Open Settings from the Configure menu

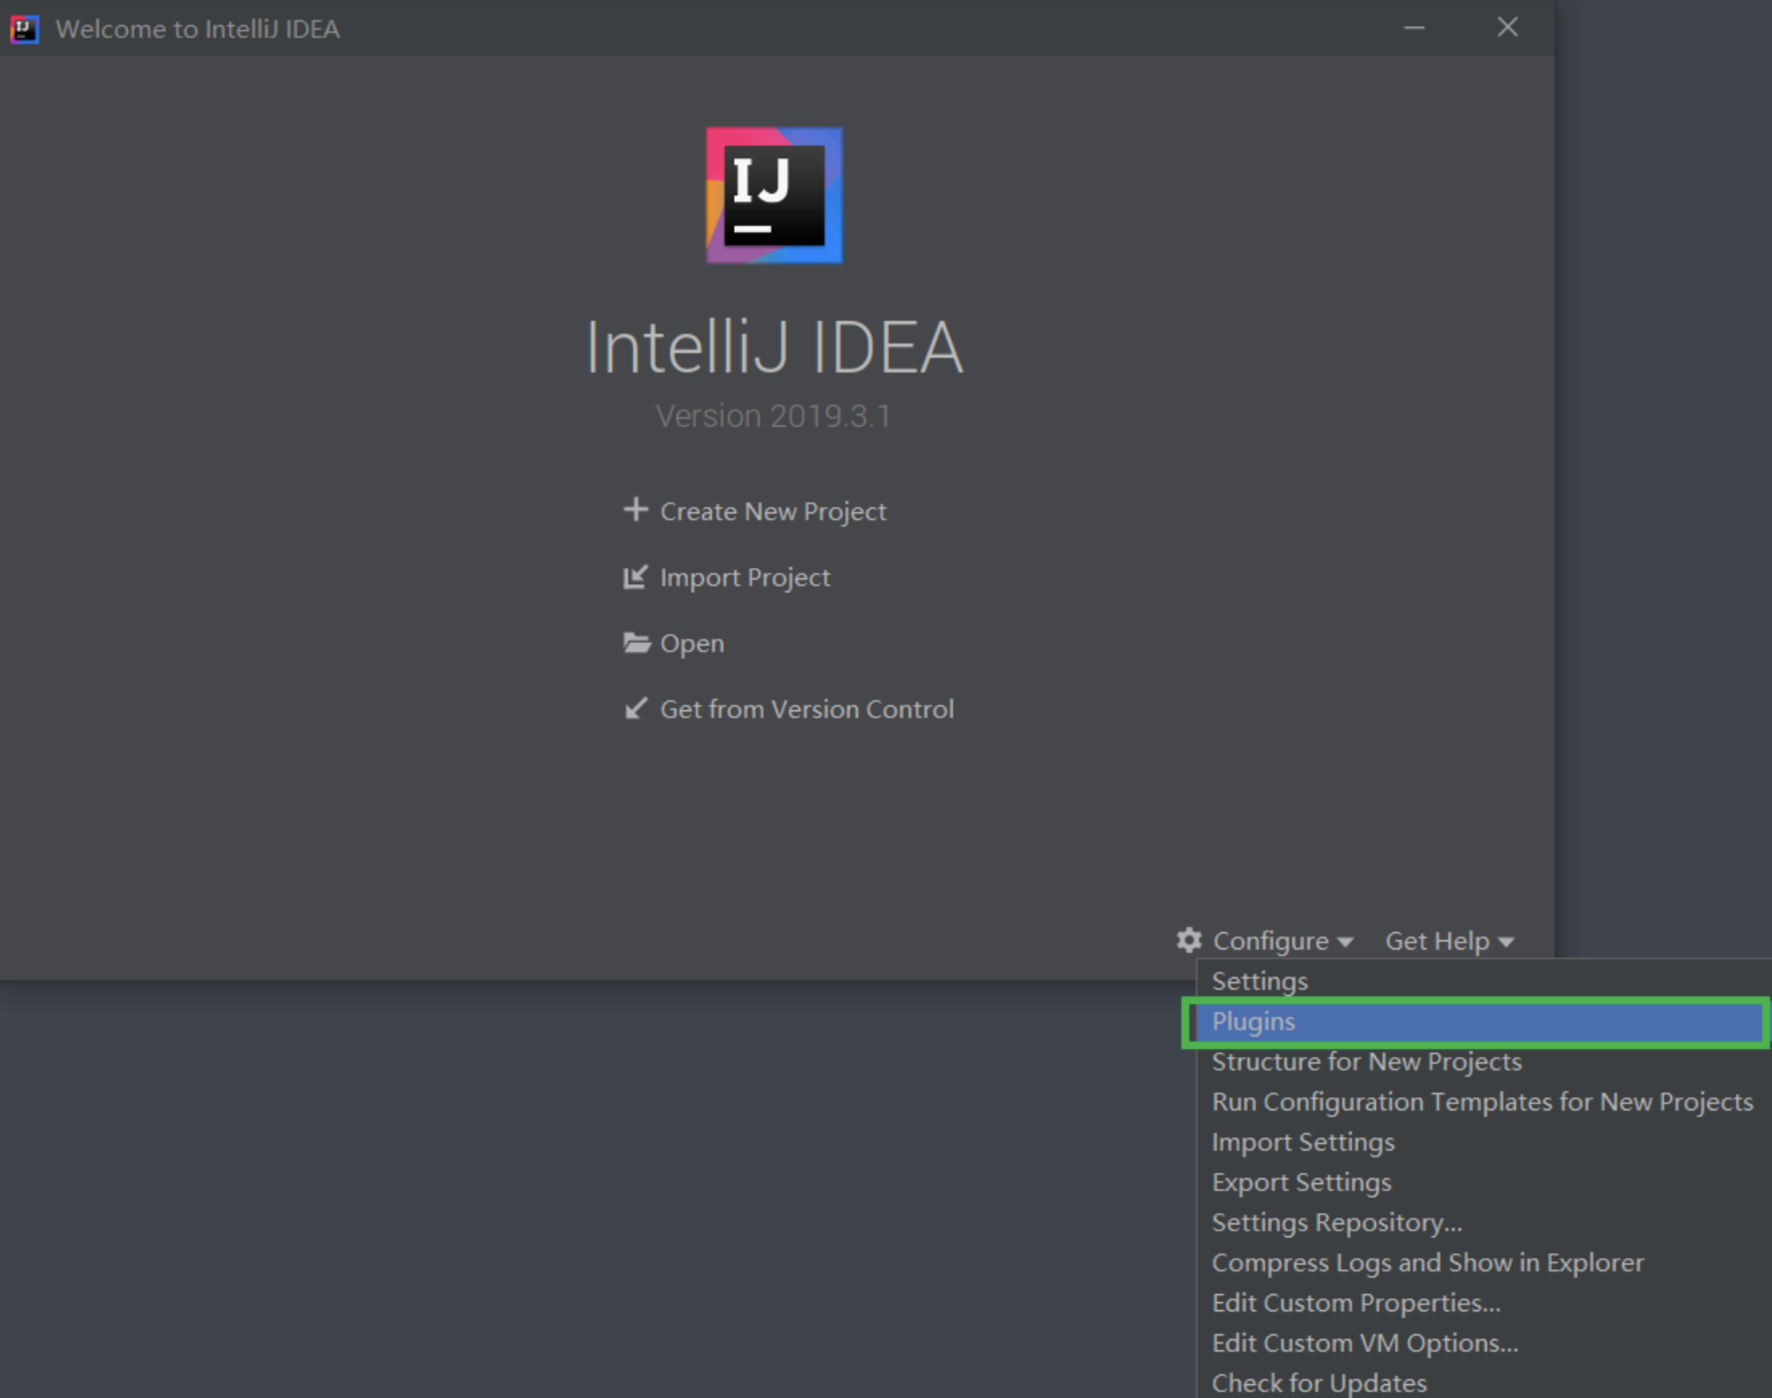point(1484,981)
